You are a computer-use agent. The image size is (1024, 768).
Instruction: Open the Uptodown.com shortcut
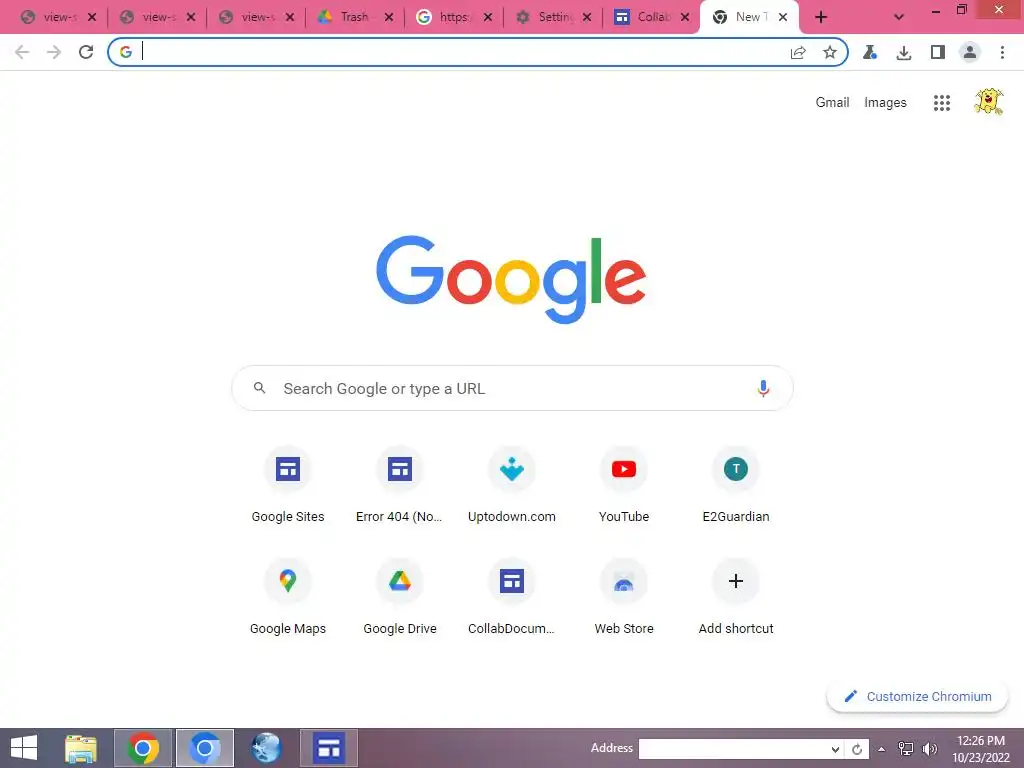[512, 485]
